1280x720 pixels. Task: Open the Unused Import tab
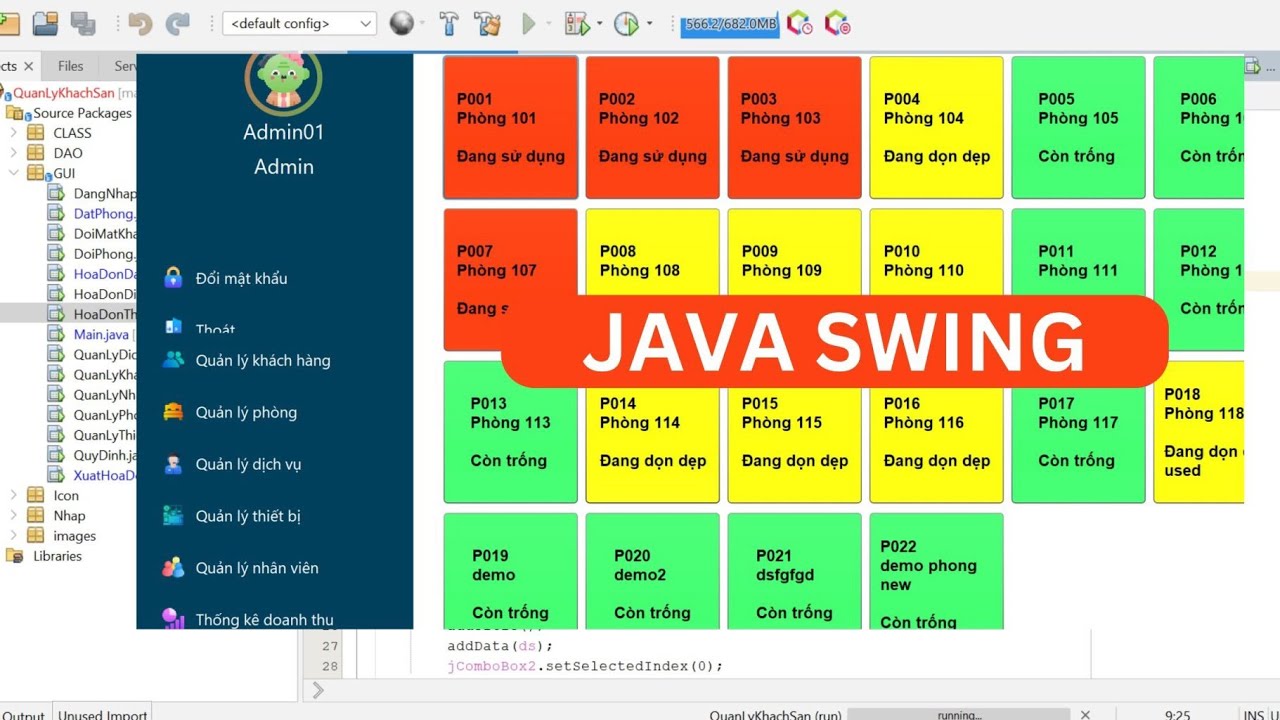click(102, 714)
